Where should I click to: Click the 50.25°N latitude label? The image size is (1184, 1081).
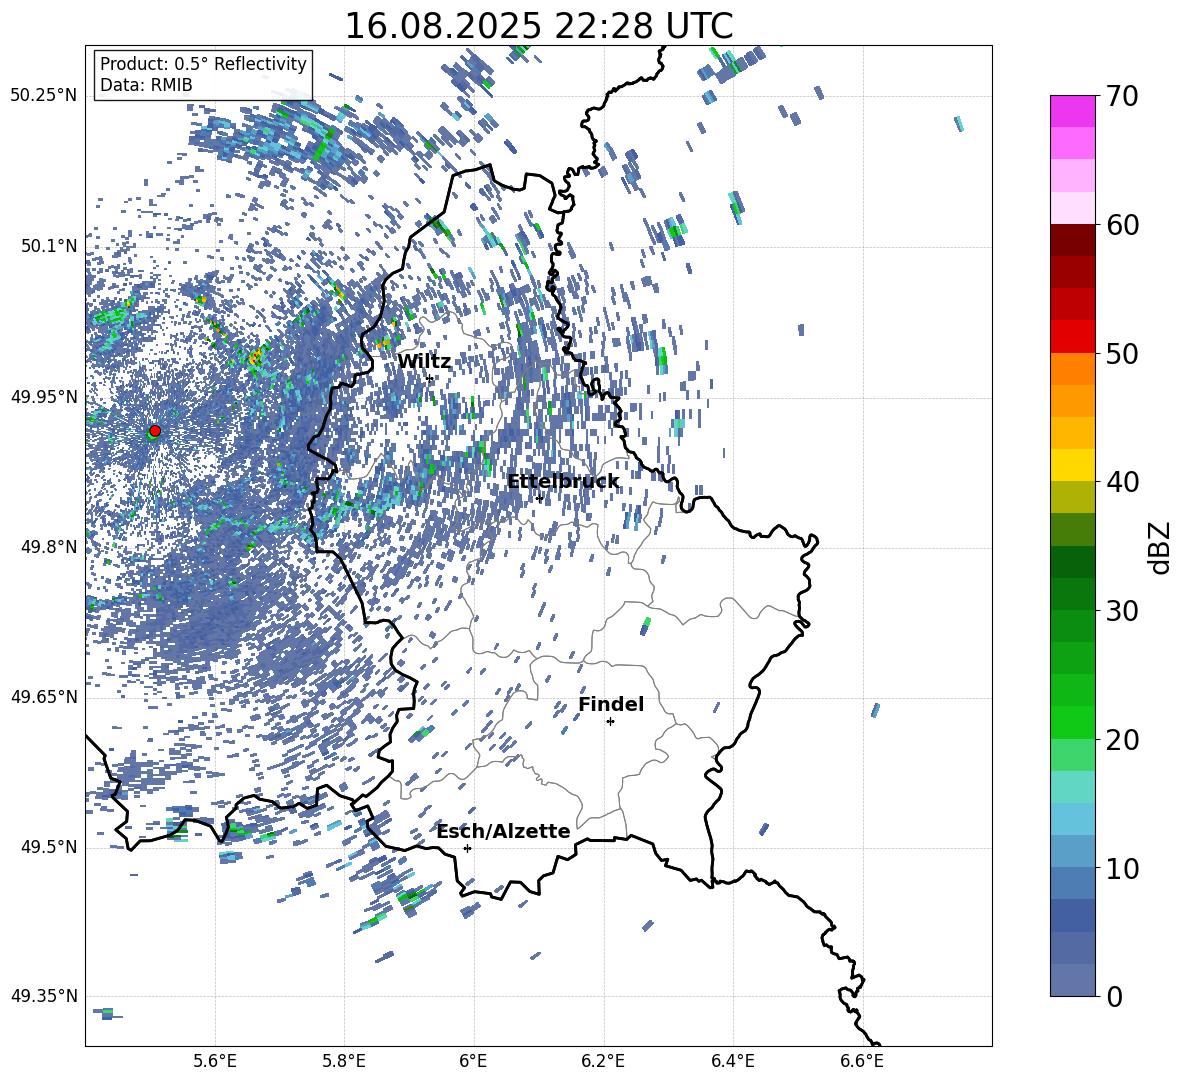pyautogui.click(x=44, y=96)
